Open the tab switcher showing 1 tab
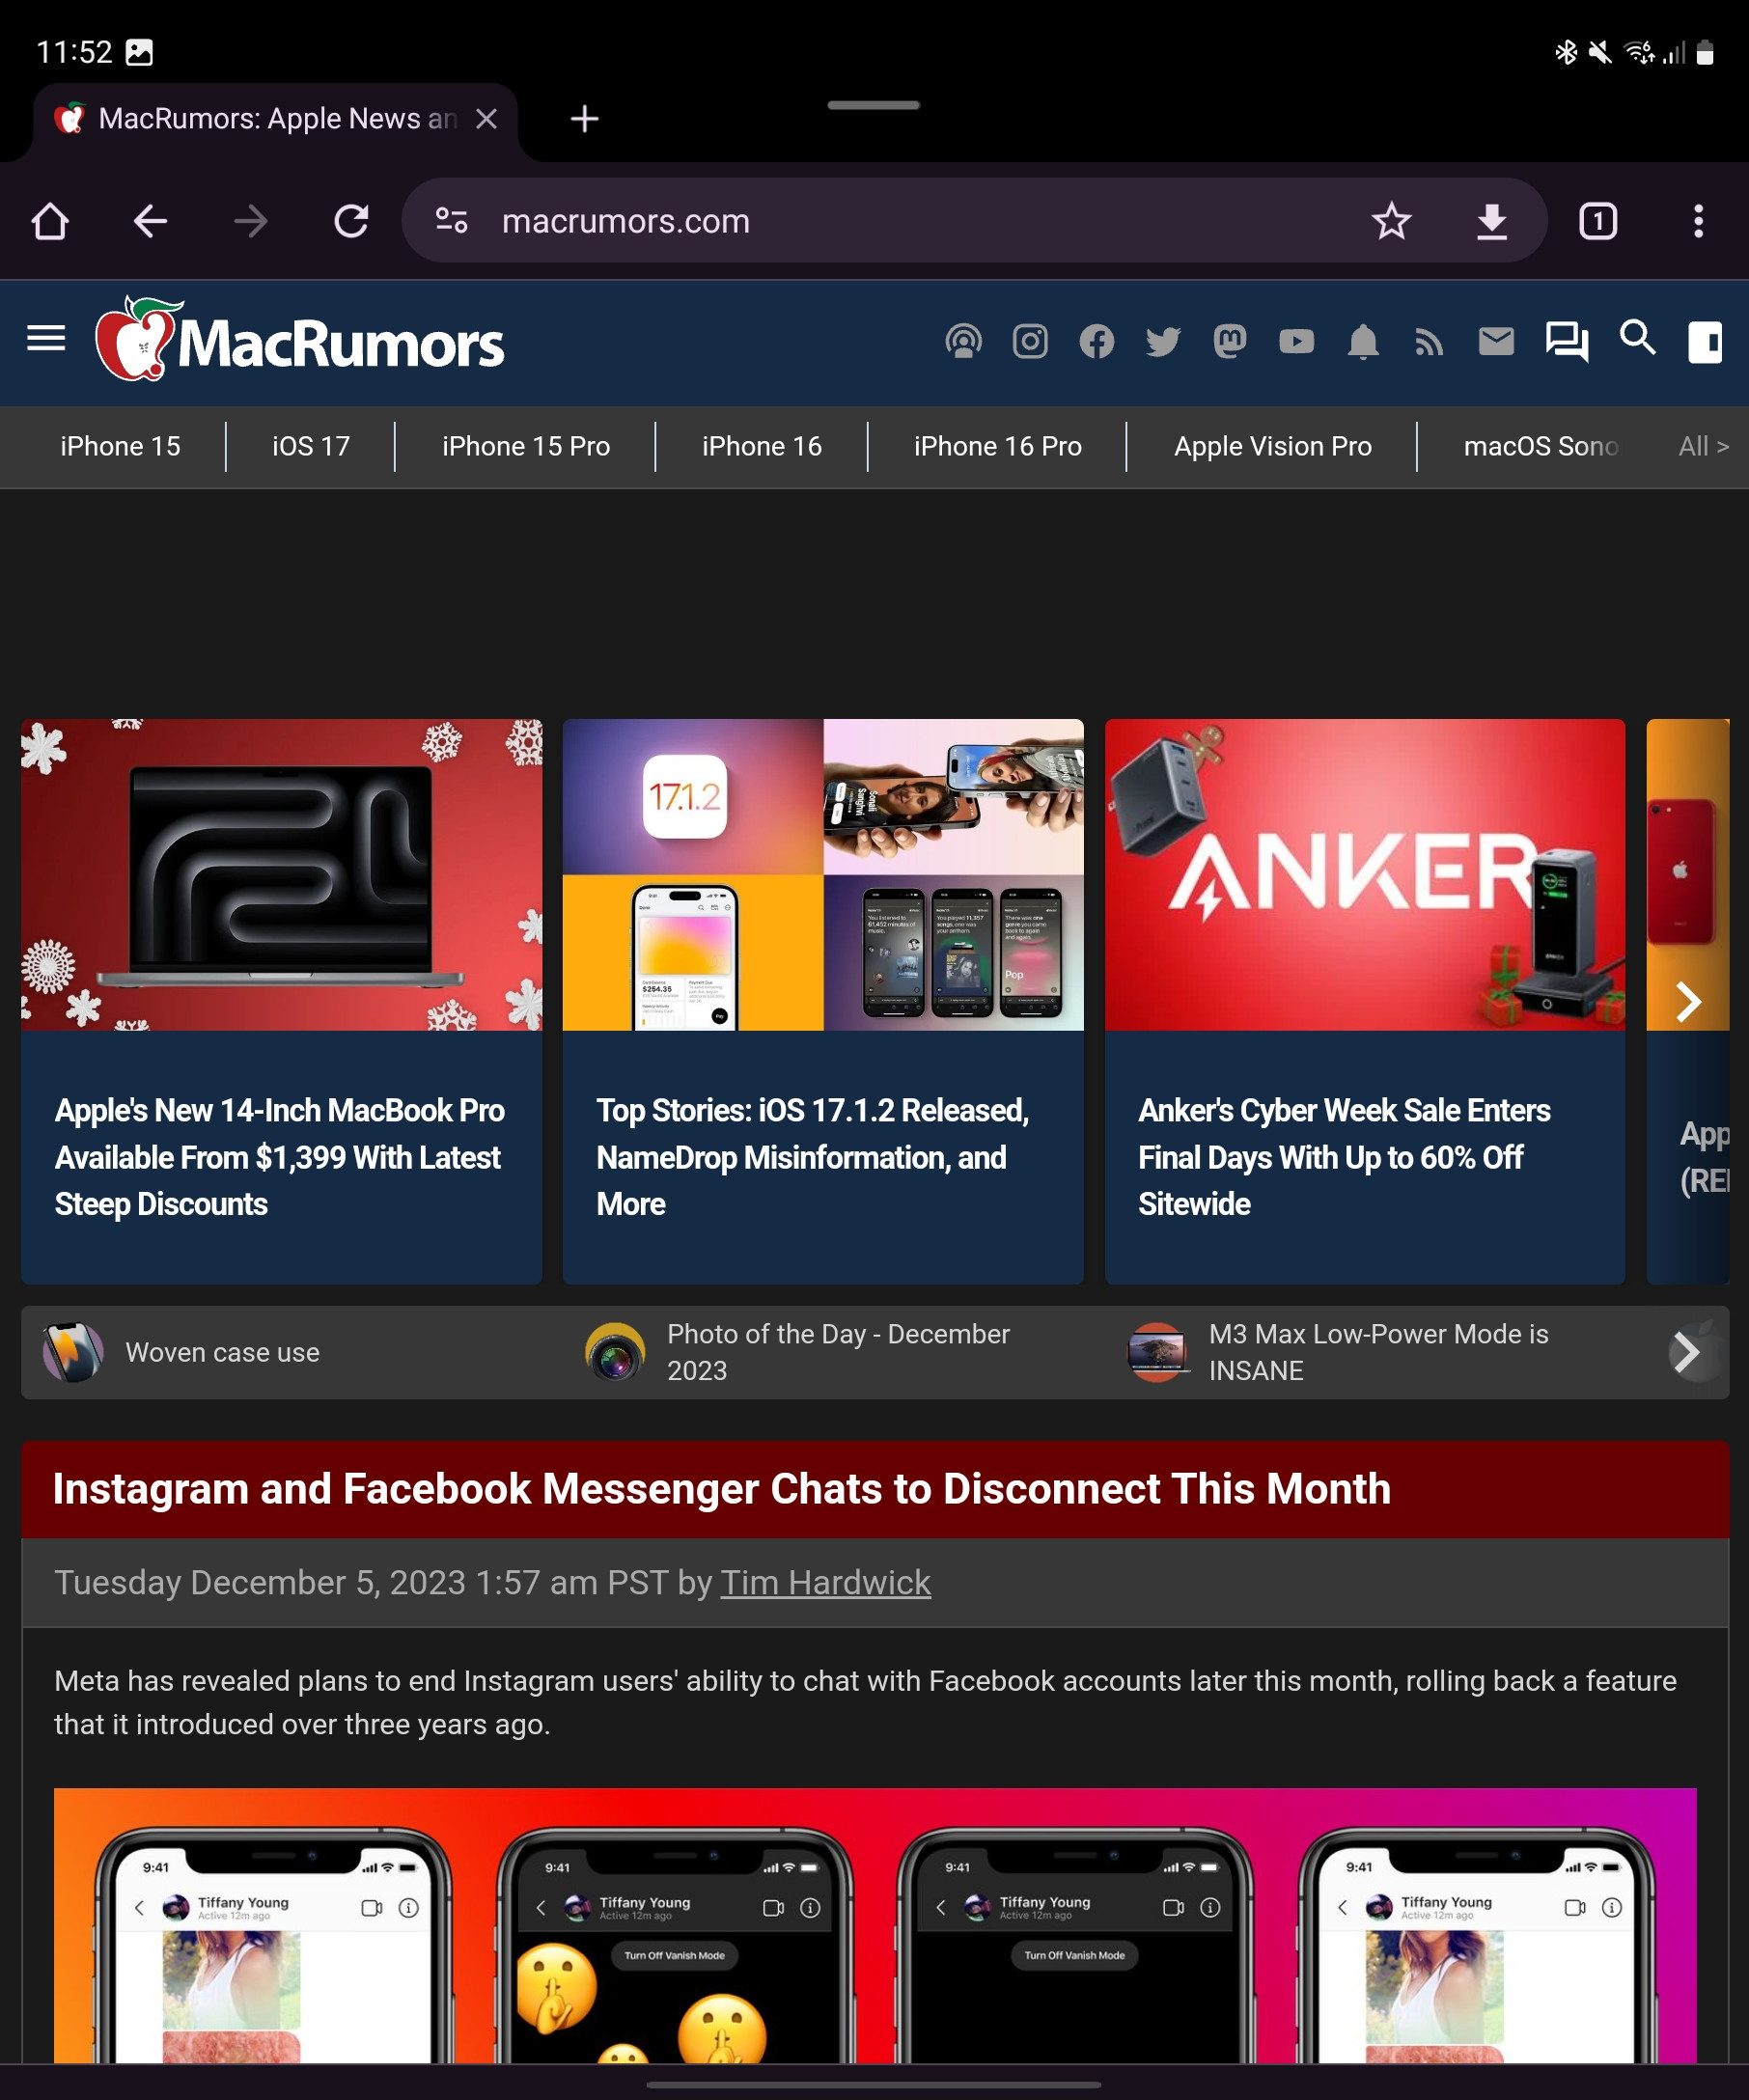The width and height of the screenshot is (1749, 2100). click(1598, 221)
